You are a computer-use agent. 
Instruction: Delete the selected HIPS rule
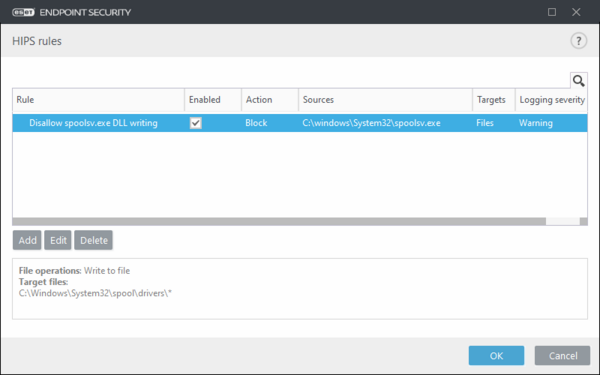coord(93,240)
